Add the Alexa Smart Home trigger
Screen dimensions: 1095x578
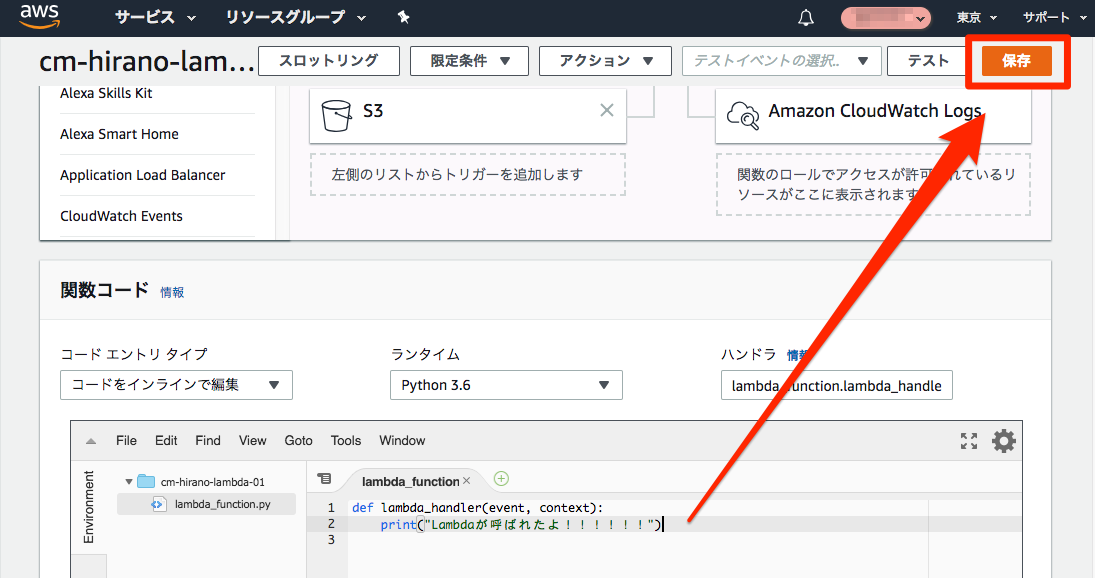tap(119, 134)
